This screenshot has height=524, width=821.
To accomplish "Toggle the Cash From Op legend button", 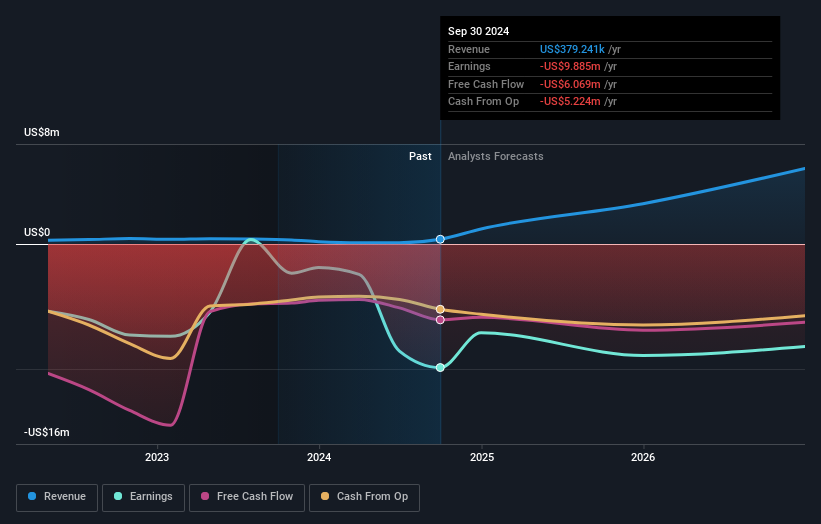I will click(x=364, y=497).
